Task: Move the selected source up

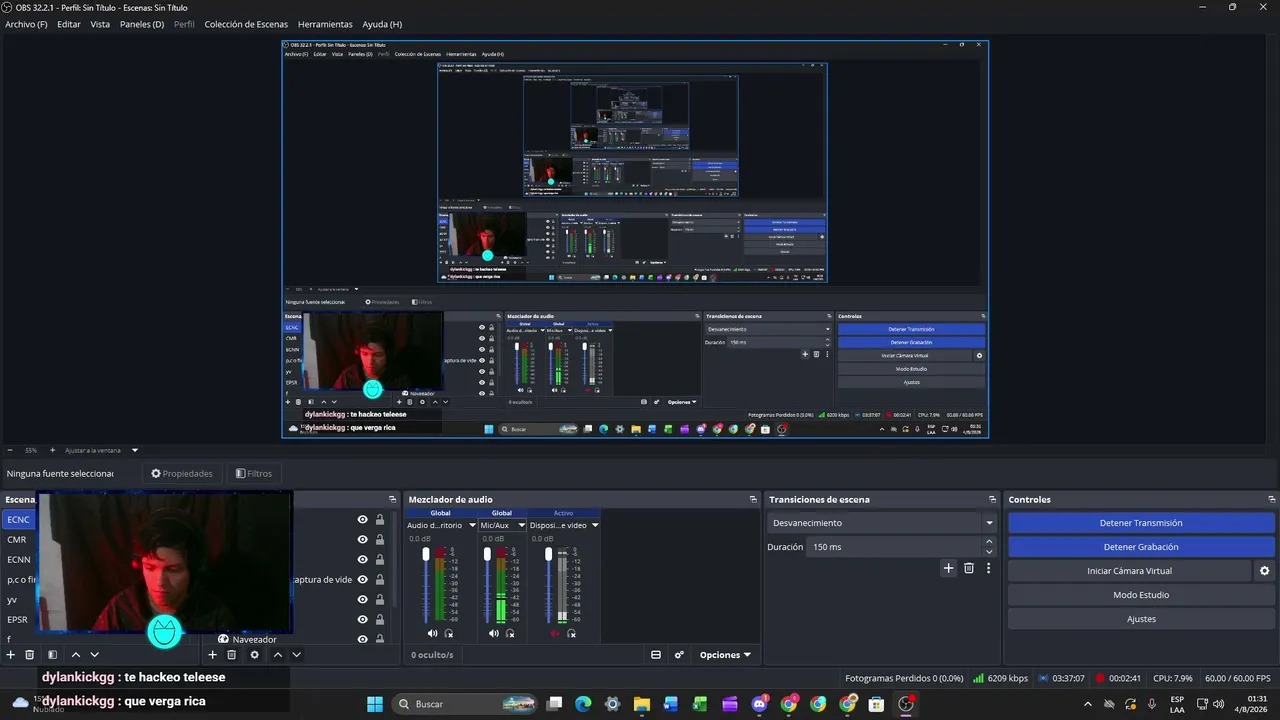Action: click(278, 655)
